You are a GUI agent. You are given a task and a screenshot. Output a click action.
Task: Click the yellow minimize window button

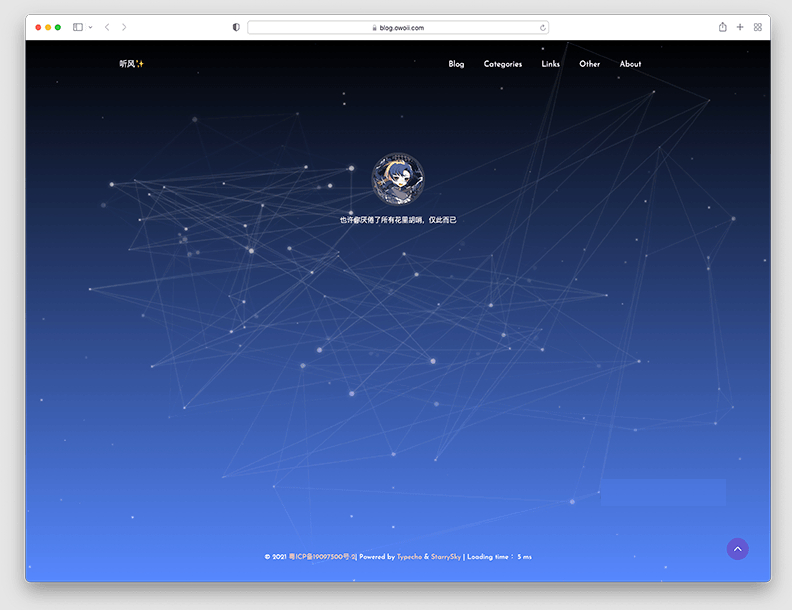[x=48, y=27]
